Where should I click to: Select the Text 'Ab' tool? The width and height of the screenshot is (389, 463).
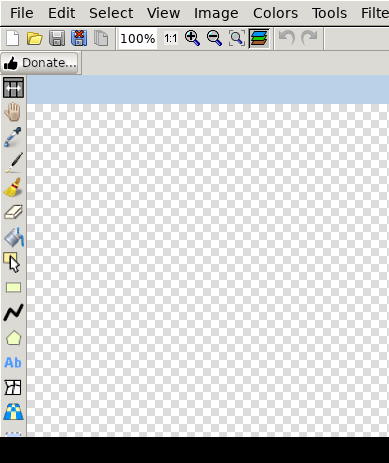click(x=13, y=362)
